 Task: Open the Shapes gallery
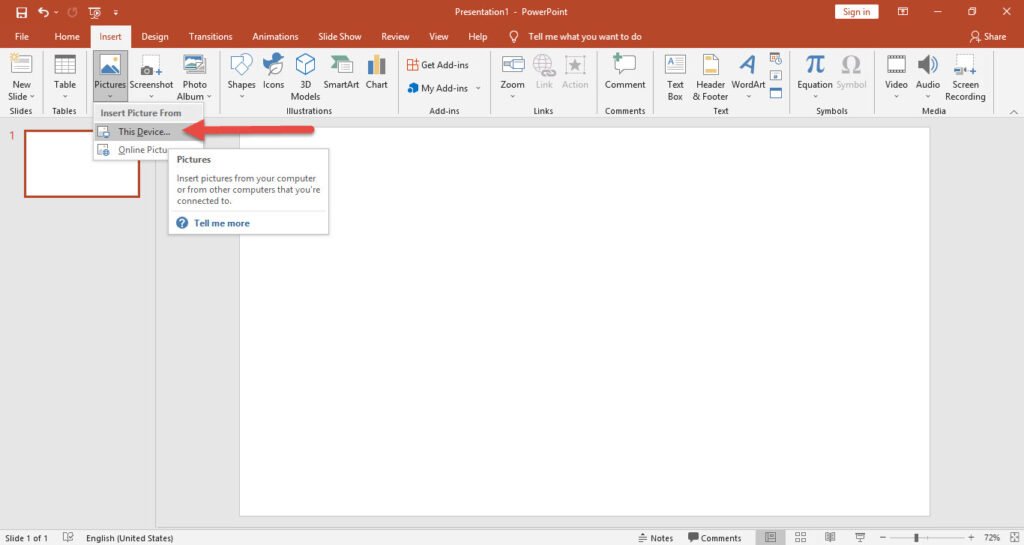tap(241, 76)
